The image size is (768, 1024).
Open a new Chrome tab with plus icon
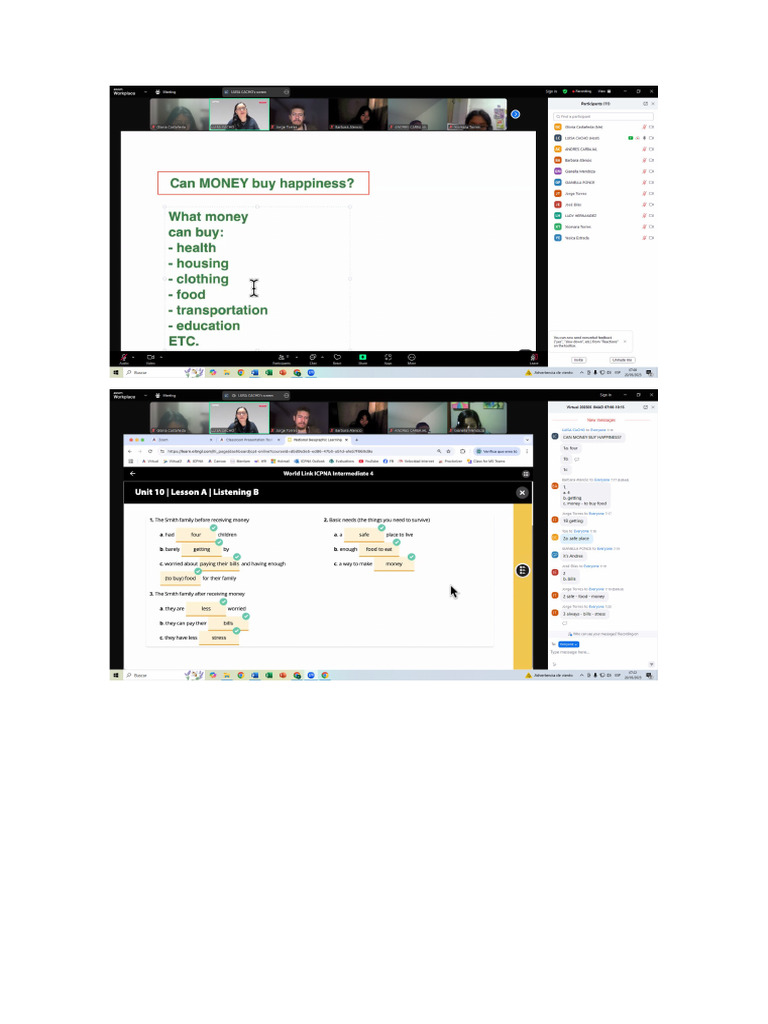357,440
